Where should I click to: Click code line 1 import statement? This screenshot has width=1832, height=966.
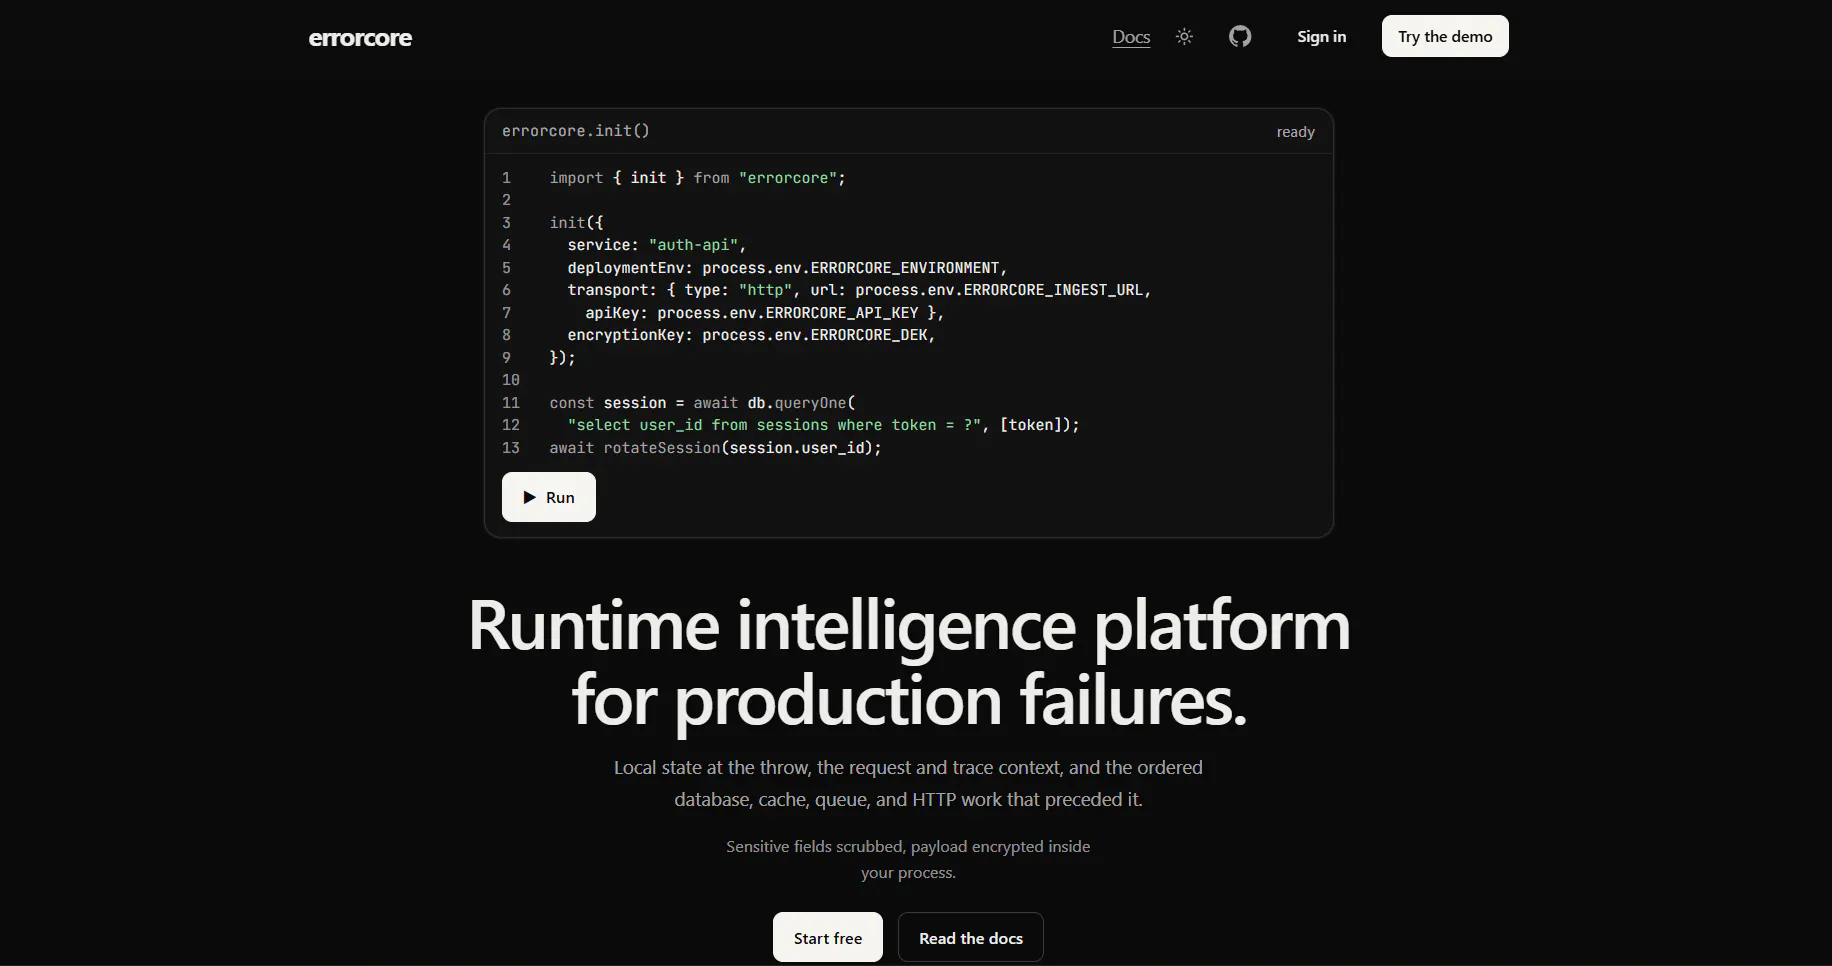coord(697,178)
